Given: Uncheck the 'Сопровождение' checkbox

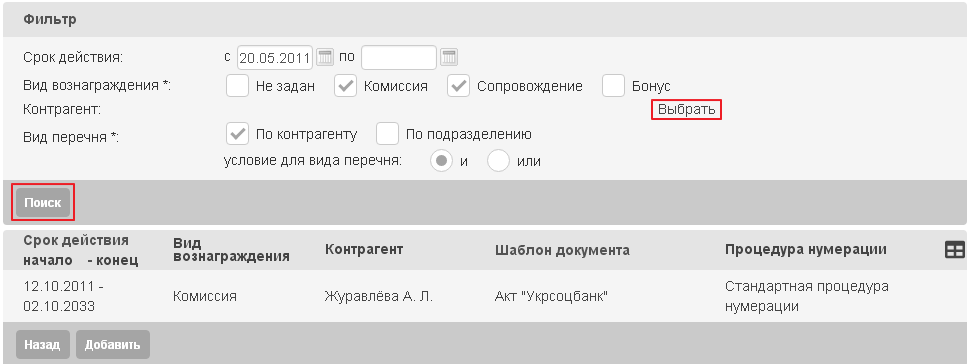Looking at the screenshot, I should coord(459,86).
